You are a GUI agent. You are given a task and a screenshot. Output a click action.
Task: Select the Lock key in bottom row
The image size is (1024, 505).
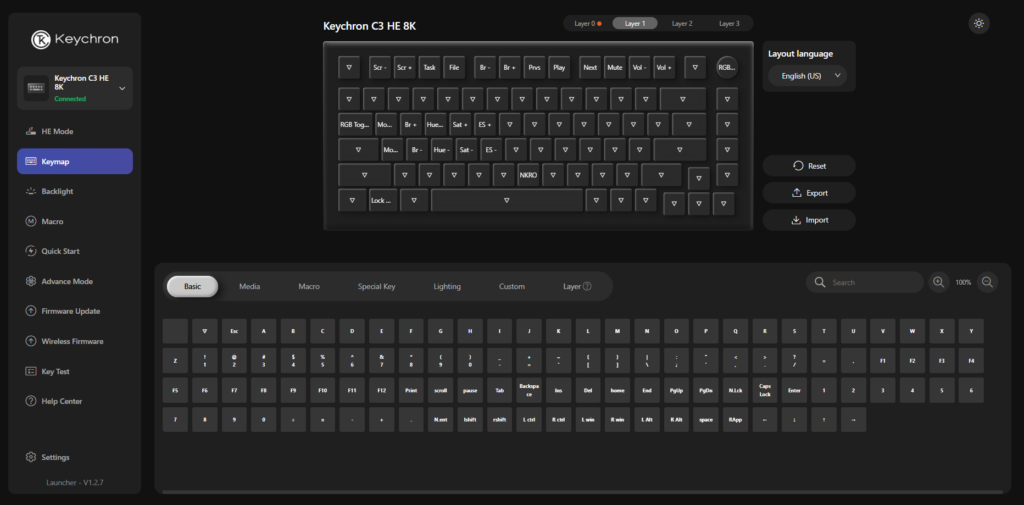[x=383, y=201]
